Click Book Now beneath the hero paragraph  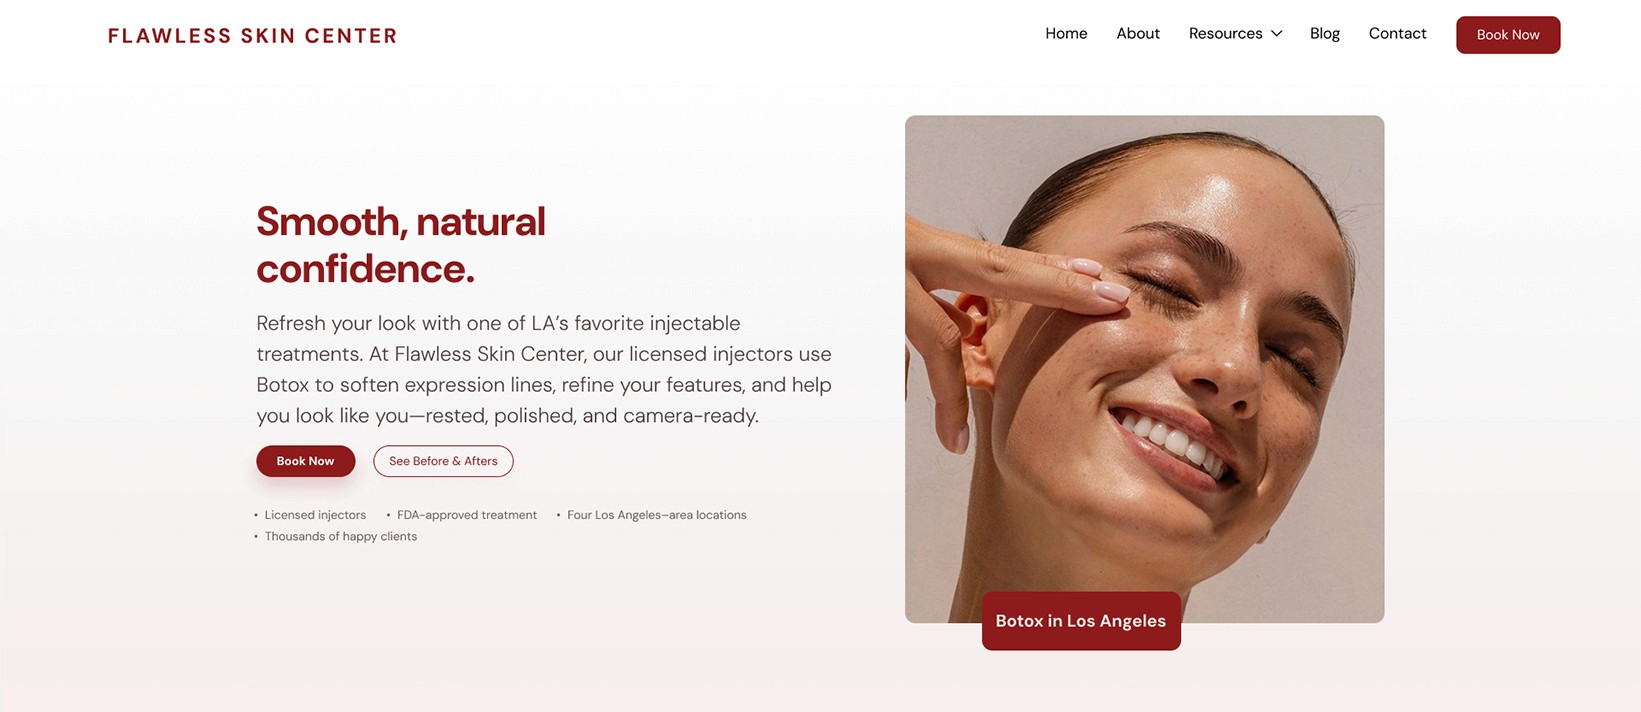(305, 461)
